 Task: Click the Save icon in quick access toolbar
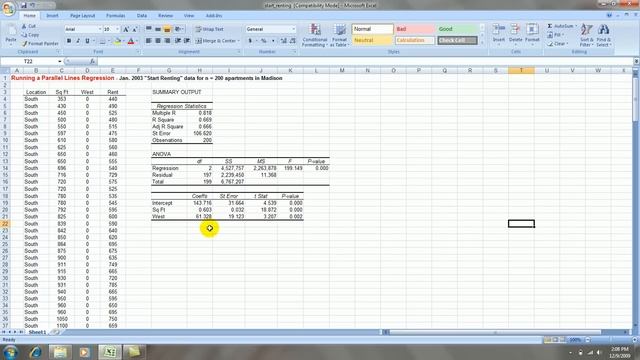(24, 5)
